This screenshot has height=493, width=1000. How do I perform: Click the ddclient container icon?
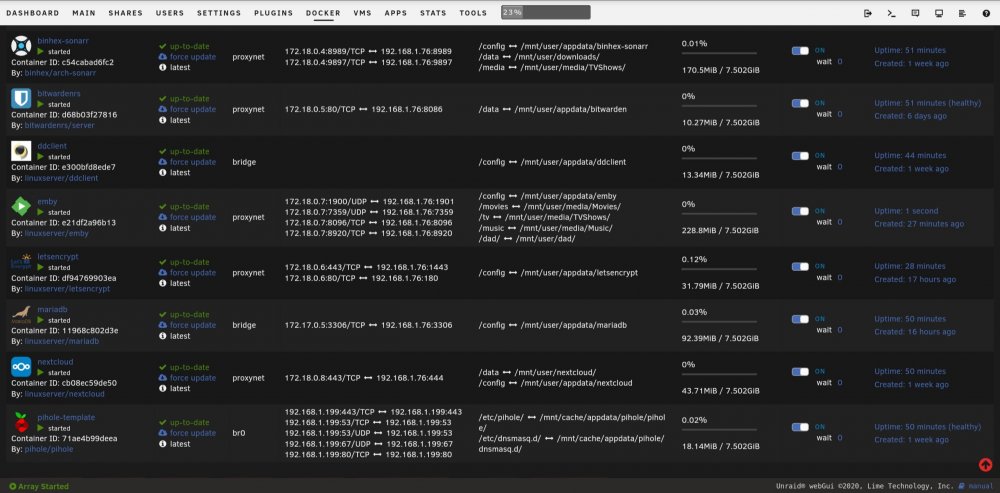coord(21,151)
